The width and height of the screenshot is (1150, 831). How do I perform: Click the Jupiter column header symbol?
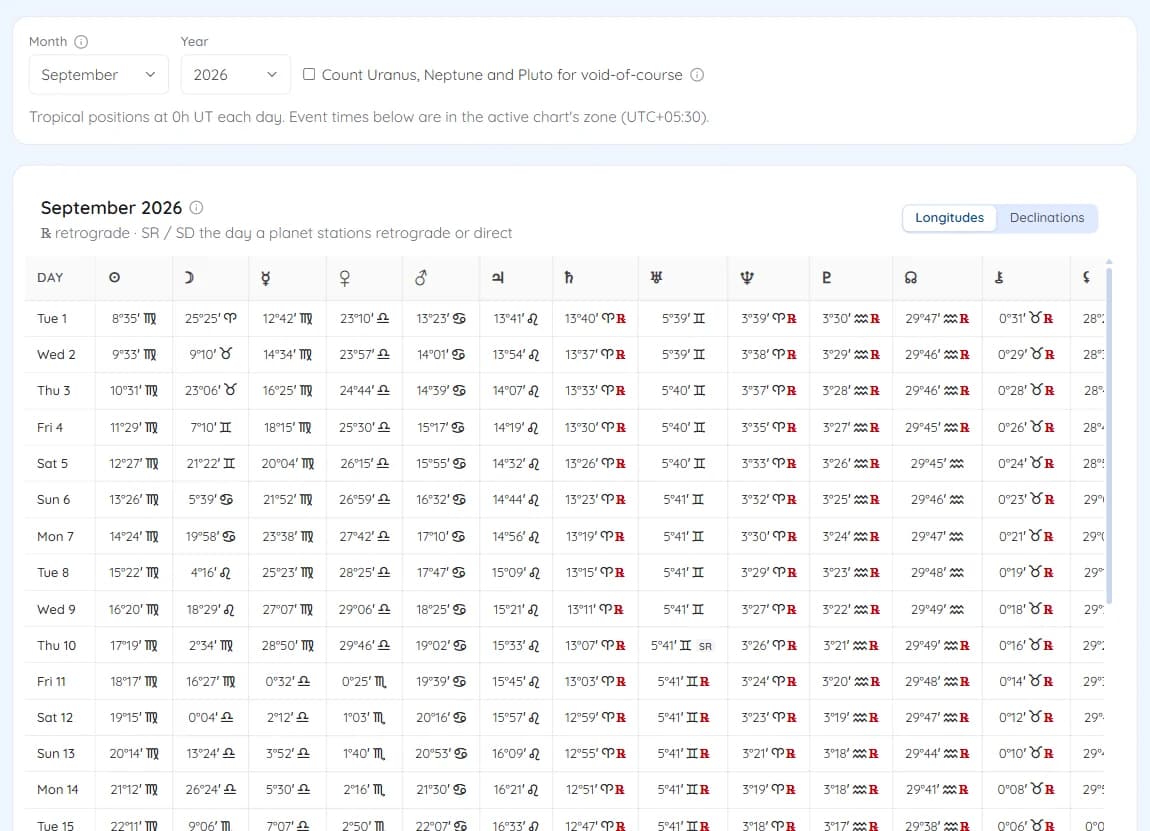[x=498, y=277]
